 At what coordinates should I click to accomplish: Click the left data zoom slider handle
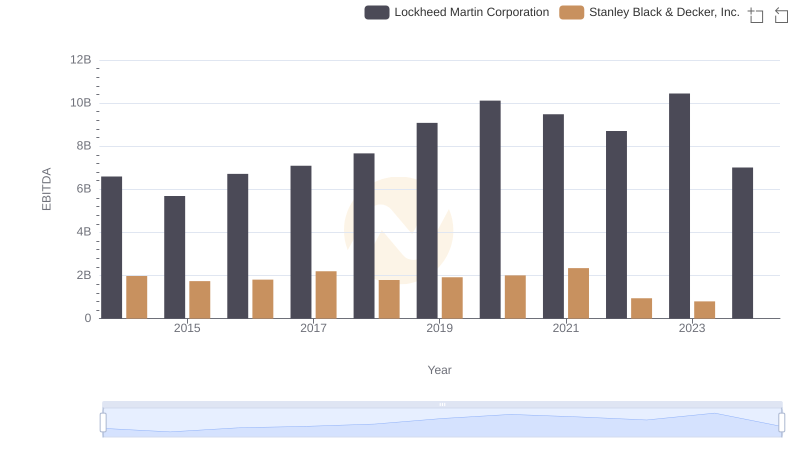(103, 423)
